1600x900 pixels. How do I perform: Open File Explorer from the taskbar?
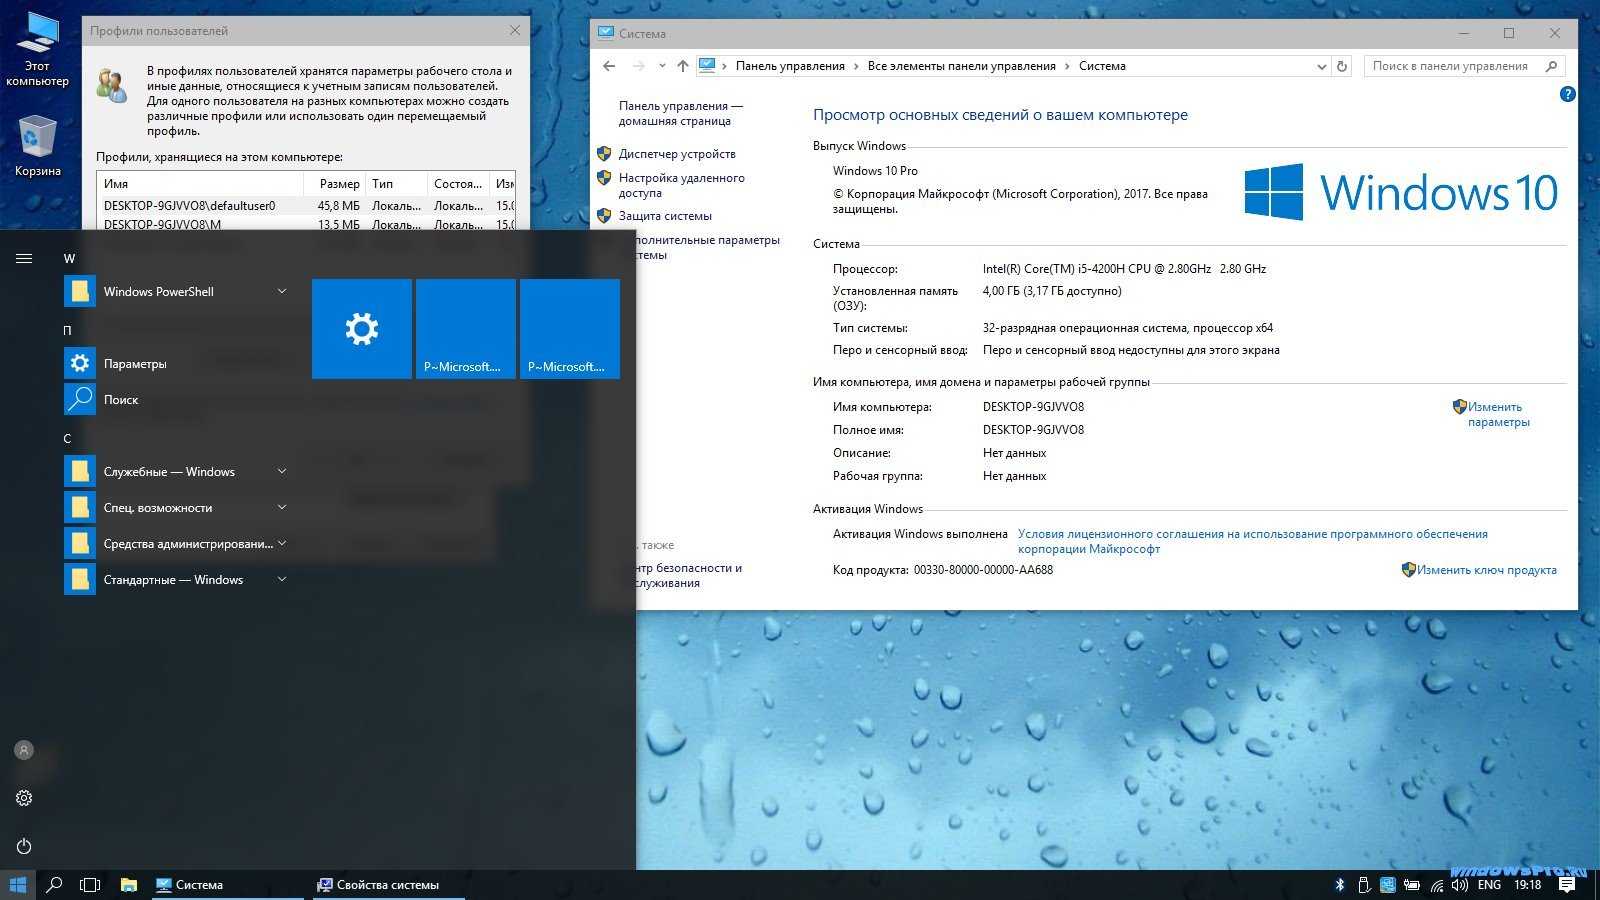pos(128,885)
